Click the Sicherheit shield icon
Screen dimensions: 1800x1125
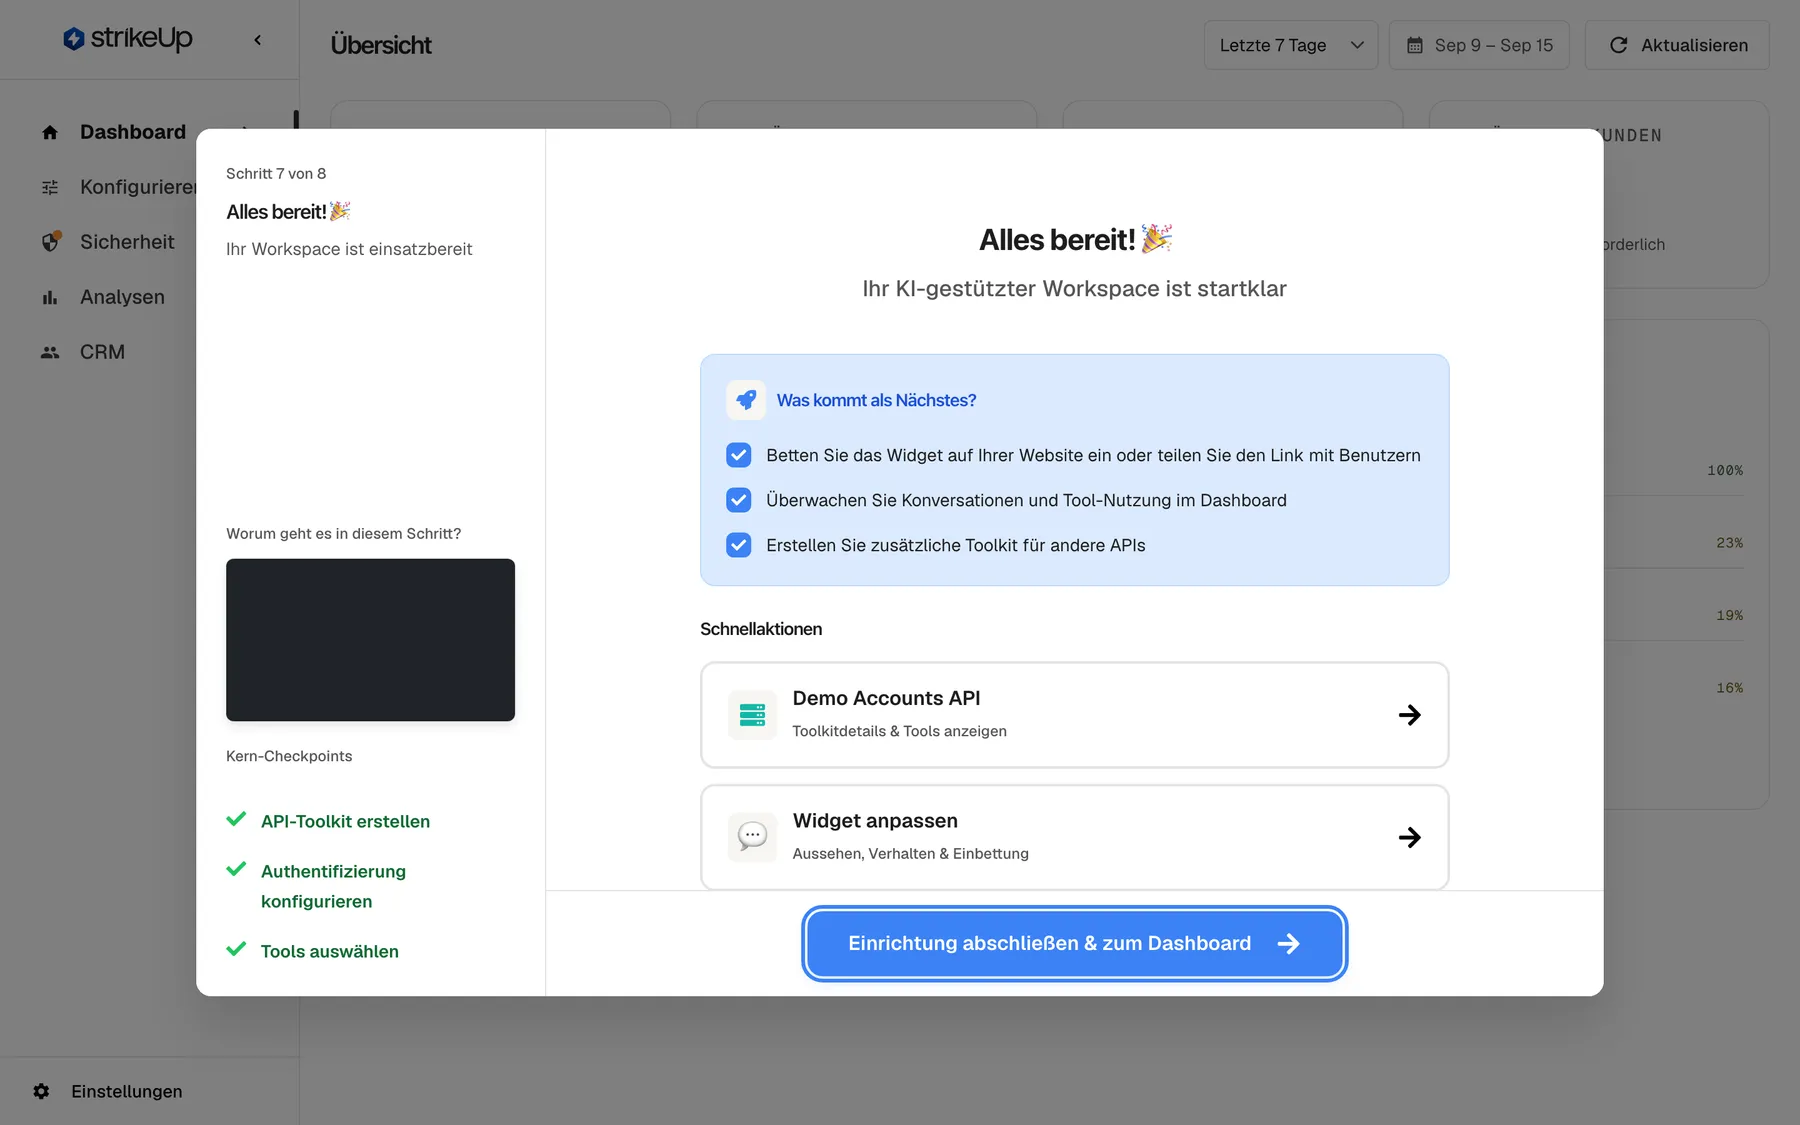[51, 241]
